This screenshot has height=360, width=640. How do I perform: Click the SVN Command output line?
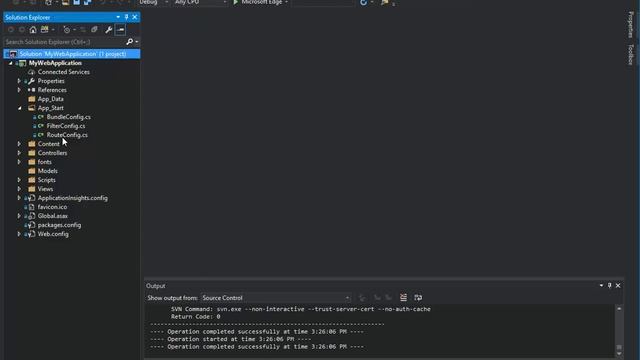click(x=301, y=309)
